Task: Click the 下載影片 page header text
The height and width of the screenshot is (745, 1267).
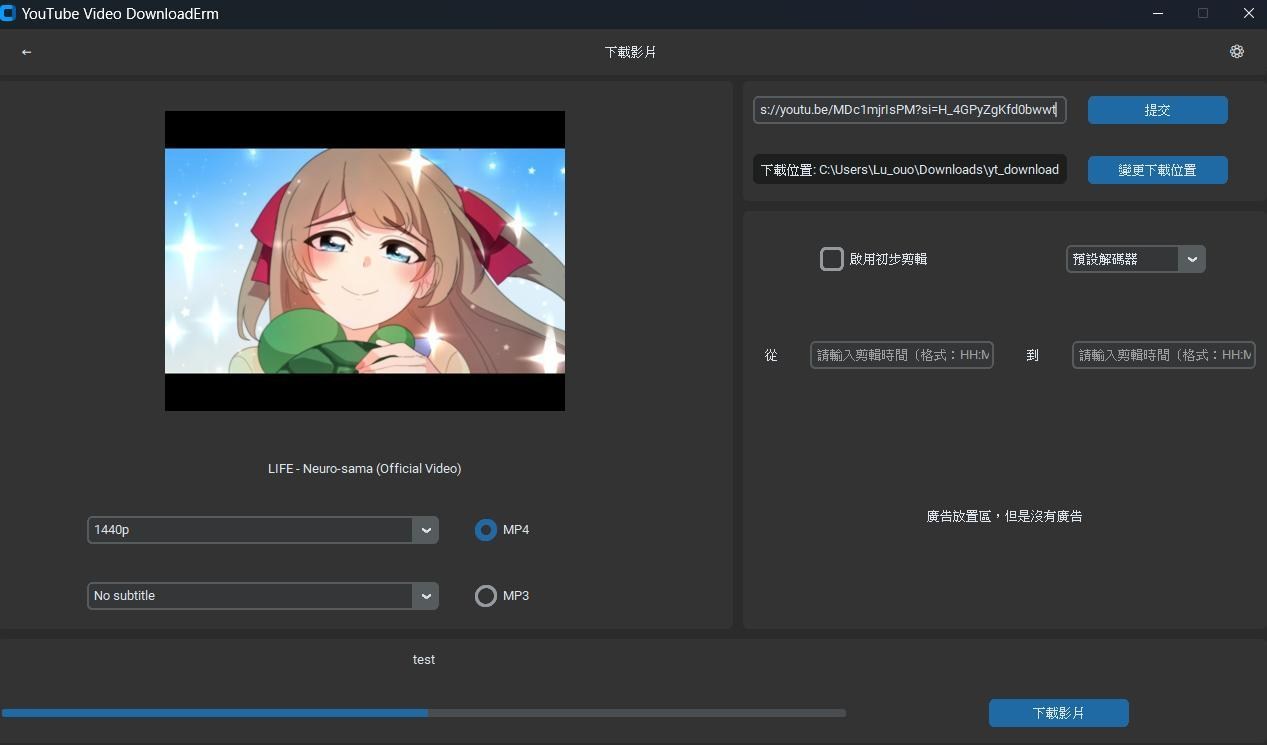Action: click(x=631, y=52)
